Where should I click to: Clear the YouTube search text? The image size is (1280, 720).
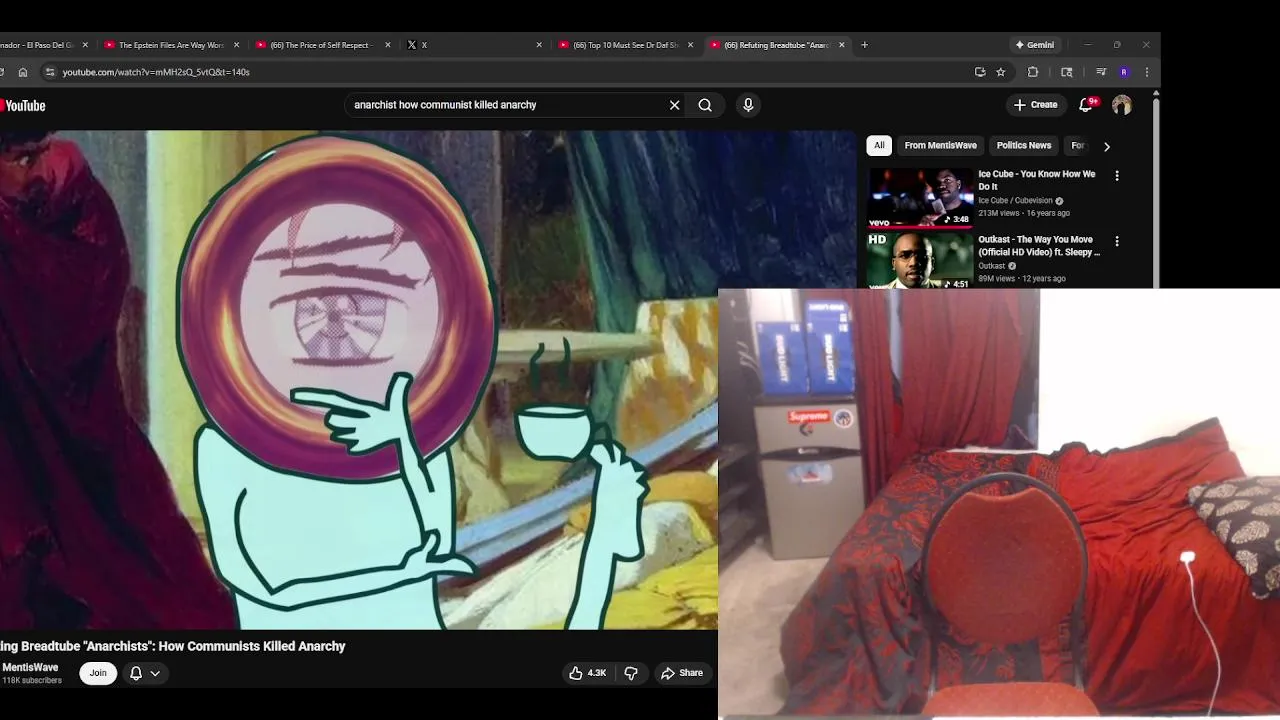(x=675, y=105)
